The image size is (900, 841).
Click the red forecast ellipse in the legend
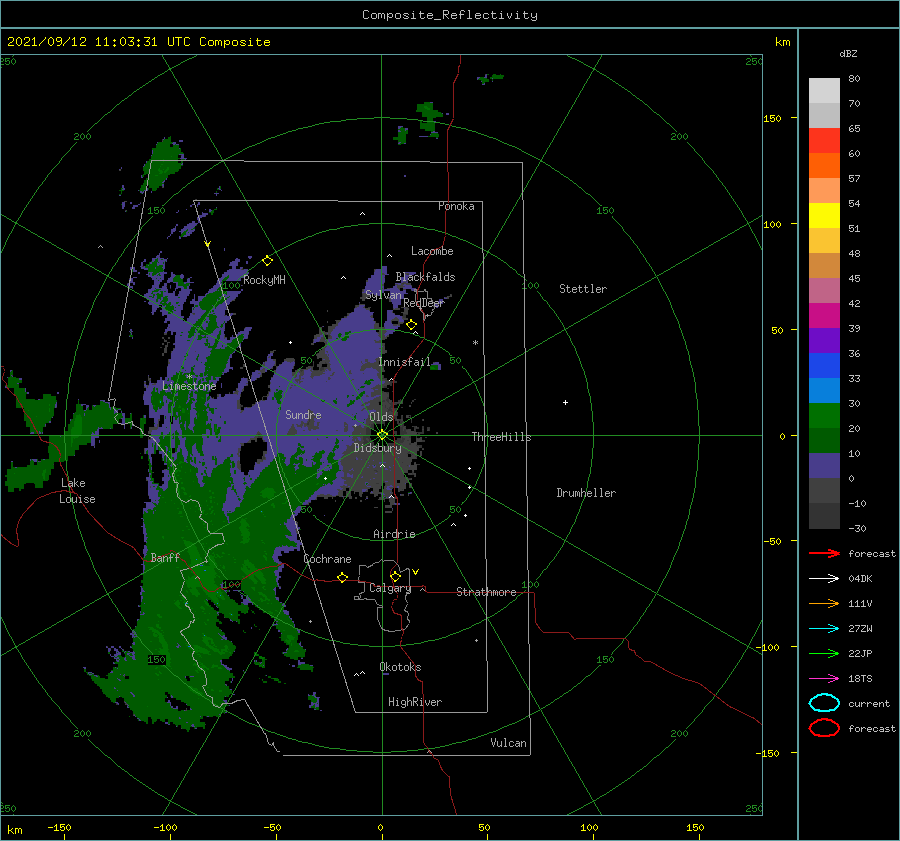[x=824, y=728]
